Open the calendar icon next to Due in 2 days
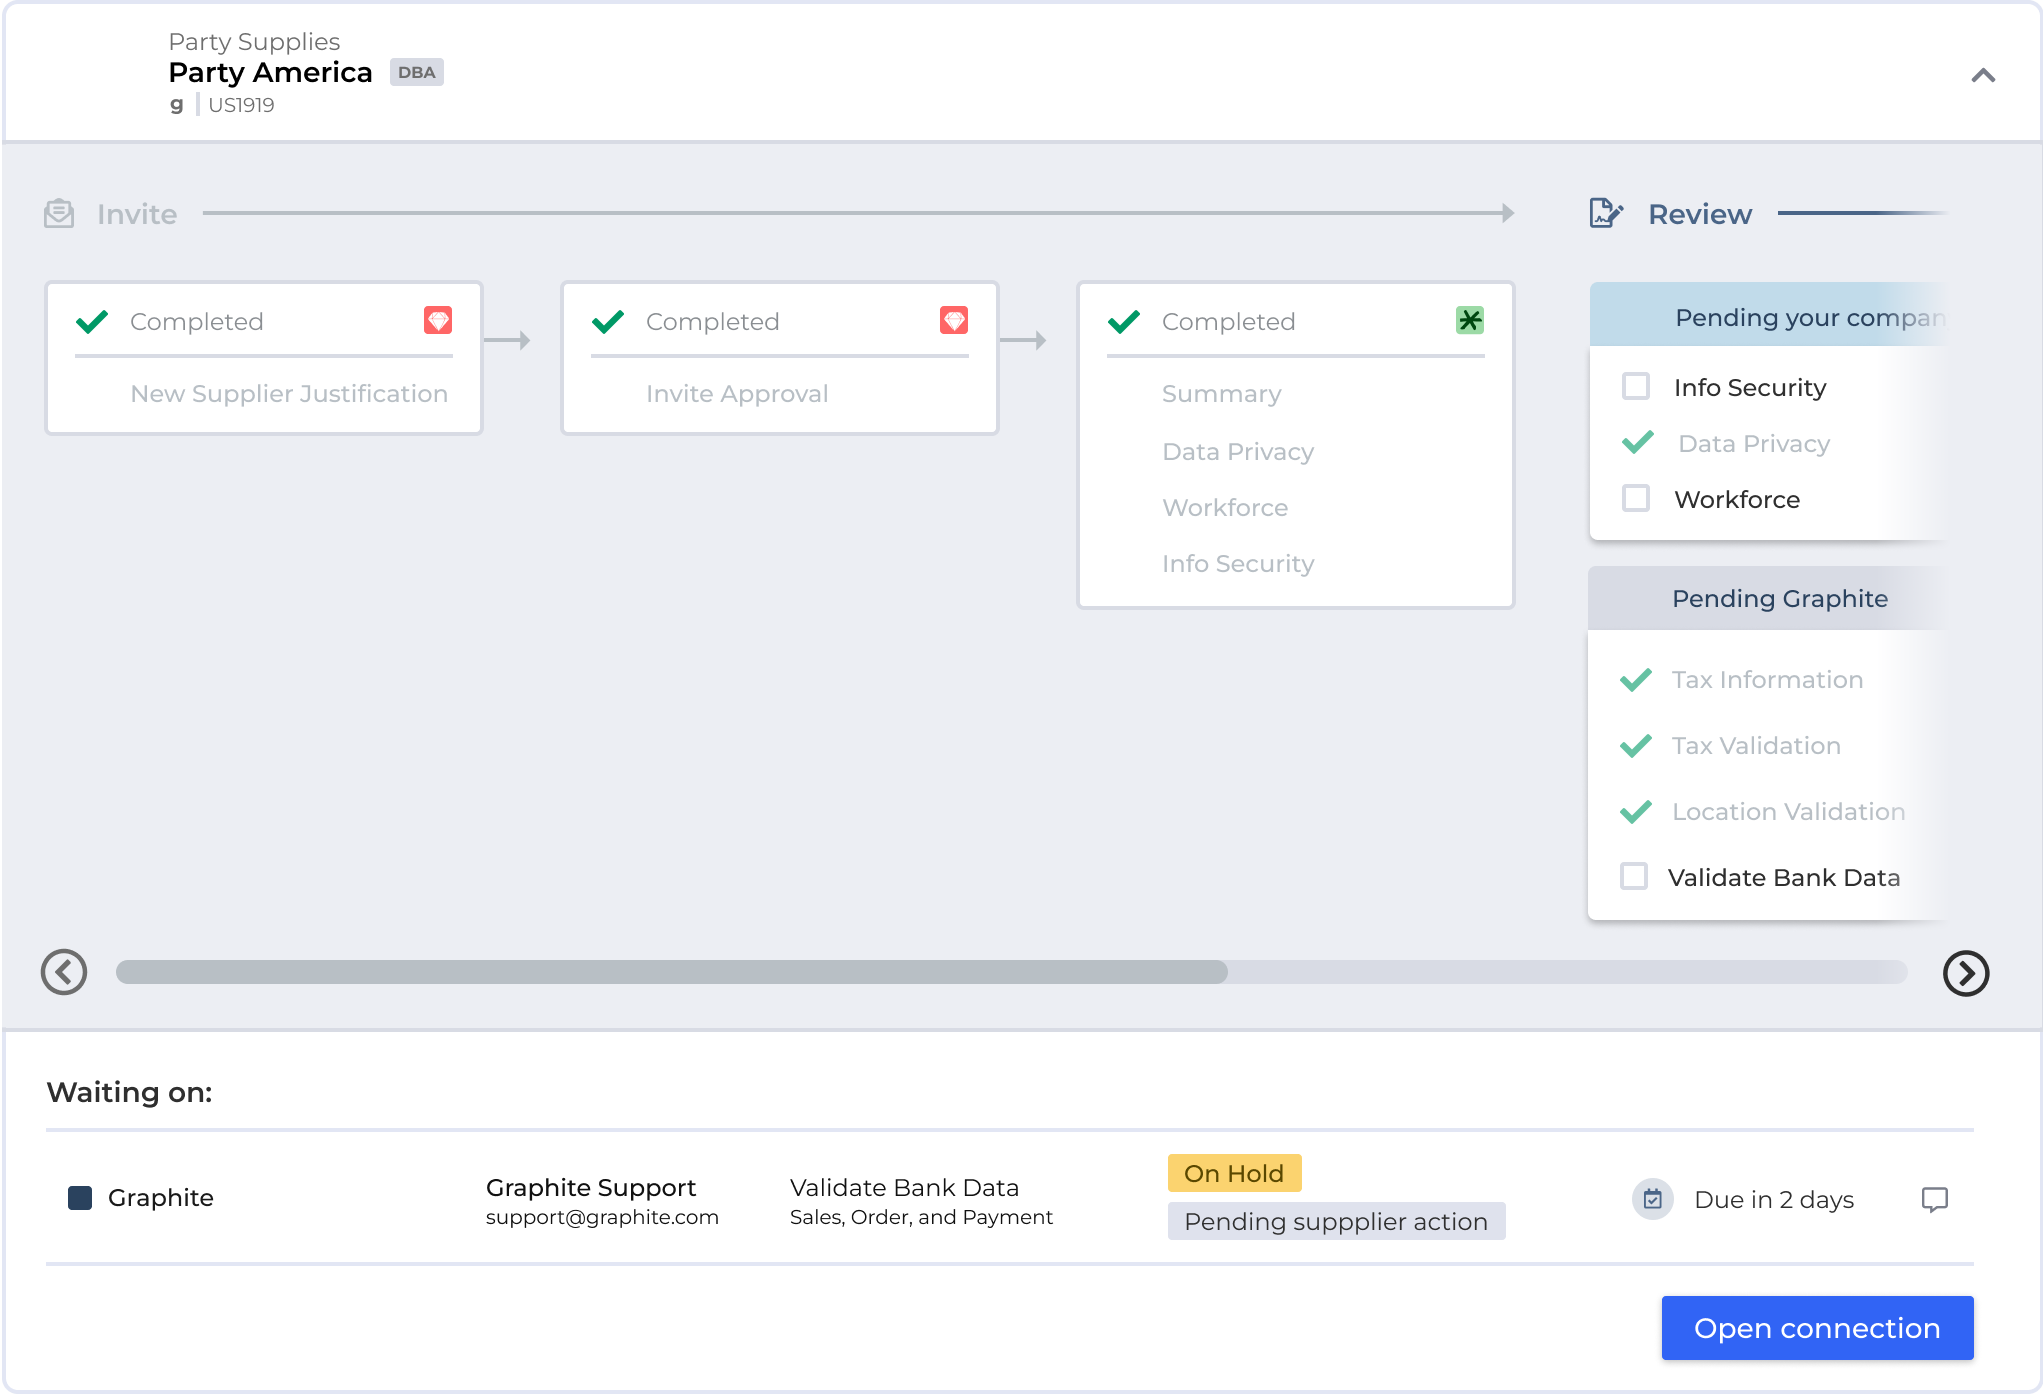This screenshot has width=2043, height=1394. [1653, 1199]
